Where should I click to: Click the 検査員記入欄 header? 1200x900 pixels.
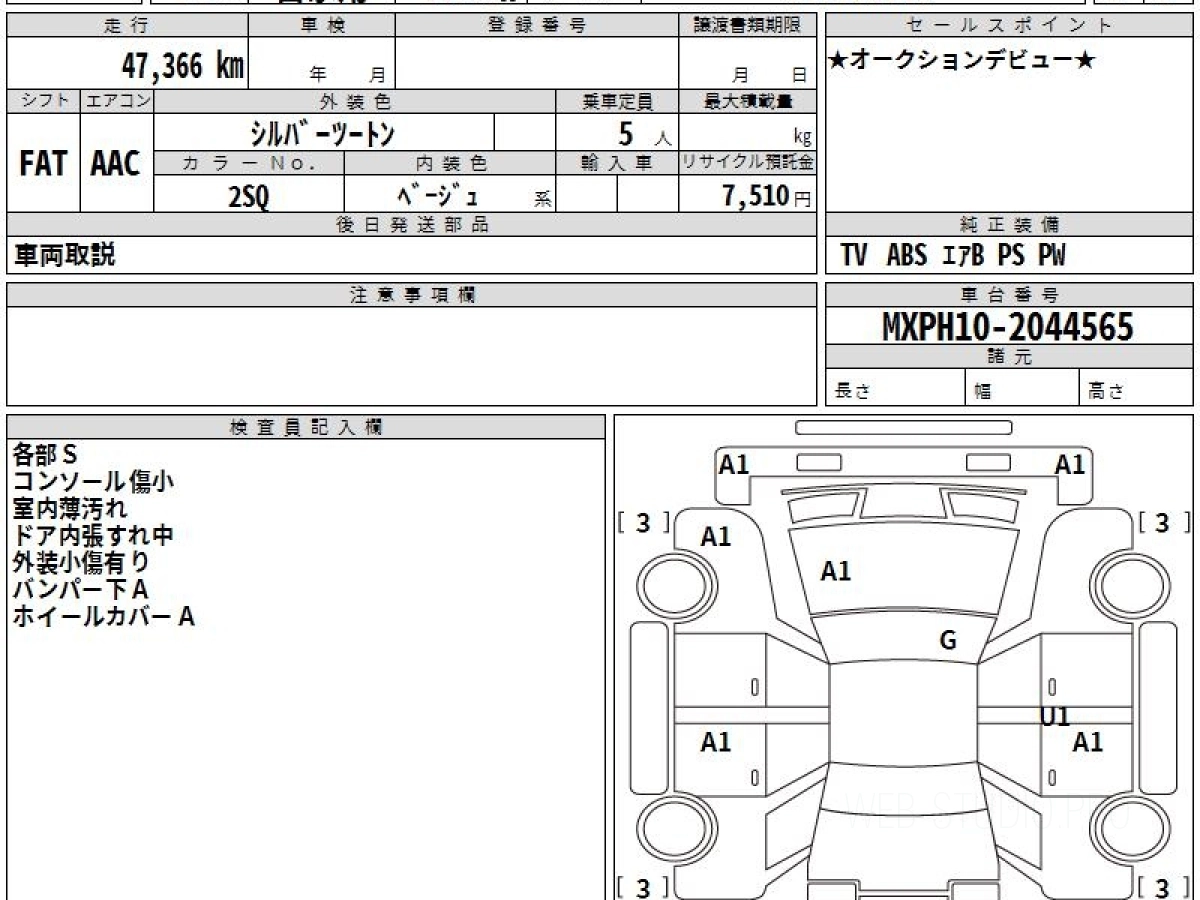click(306, 427)
